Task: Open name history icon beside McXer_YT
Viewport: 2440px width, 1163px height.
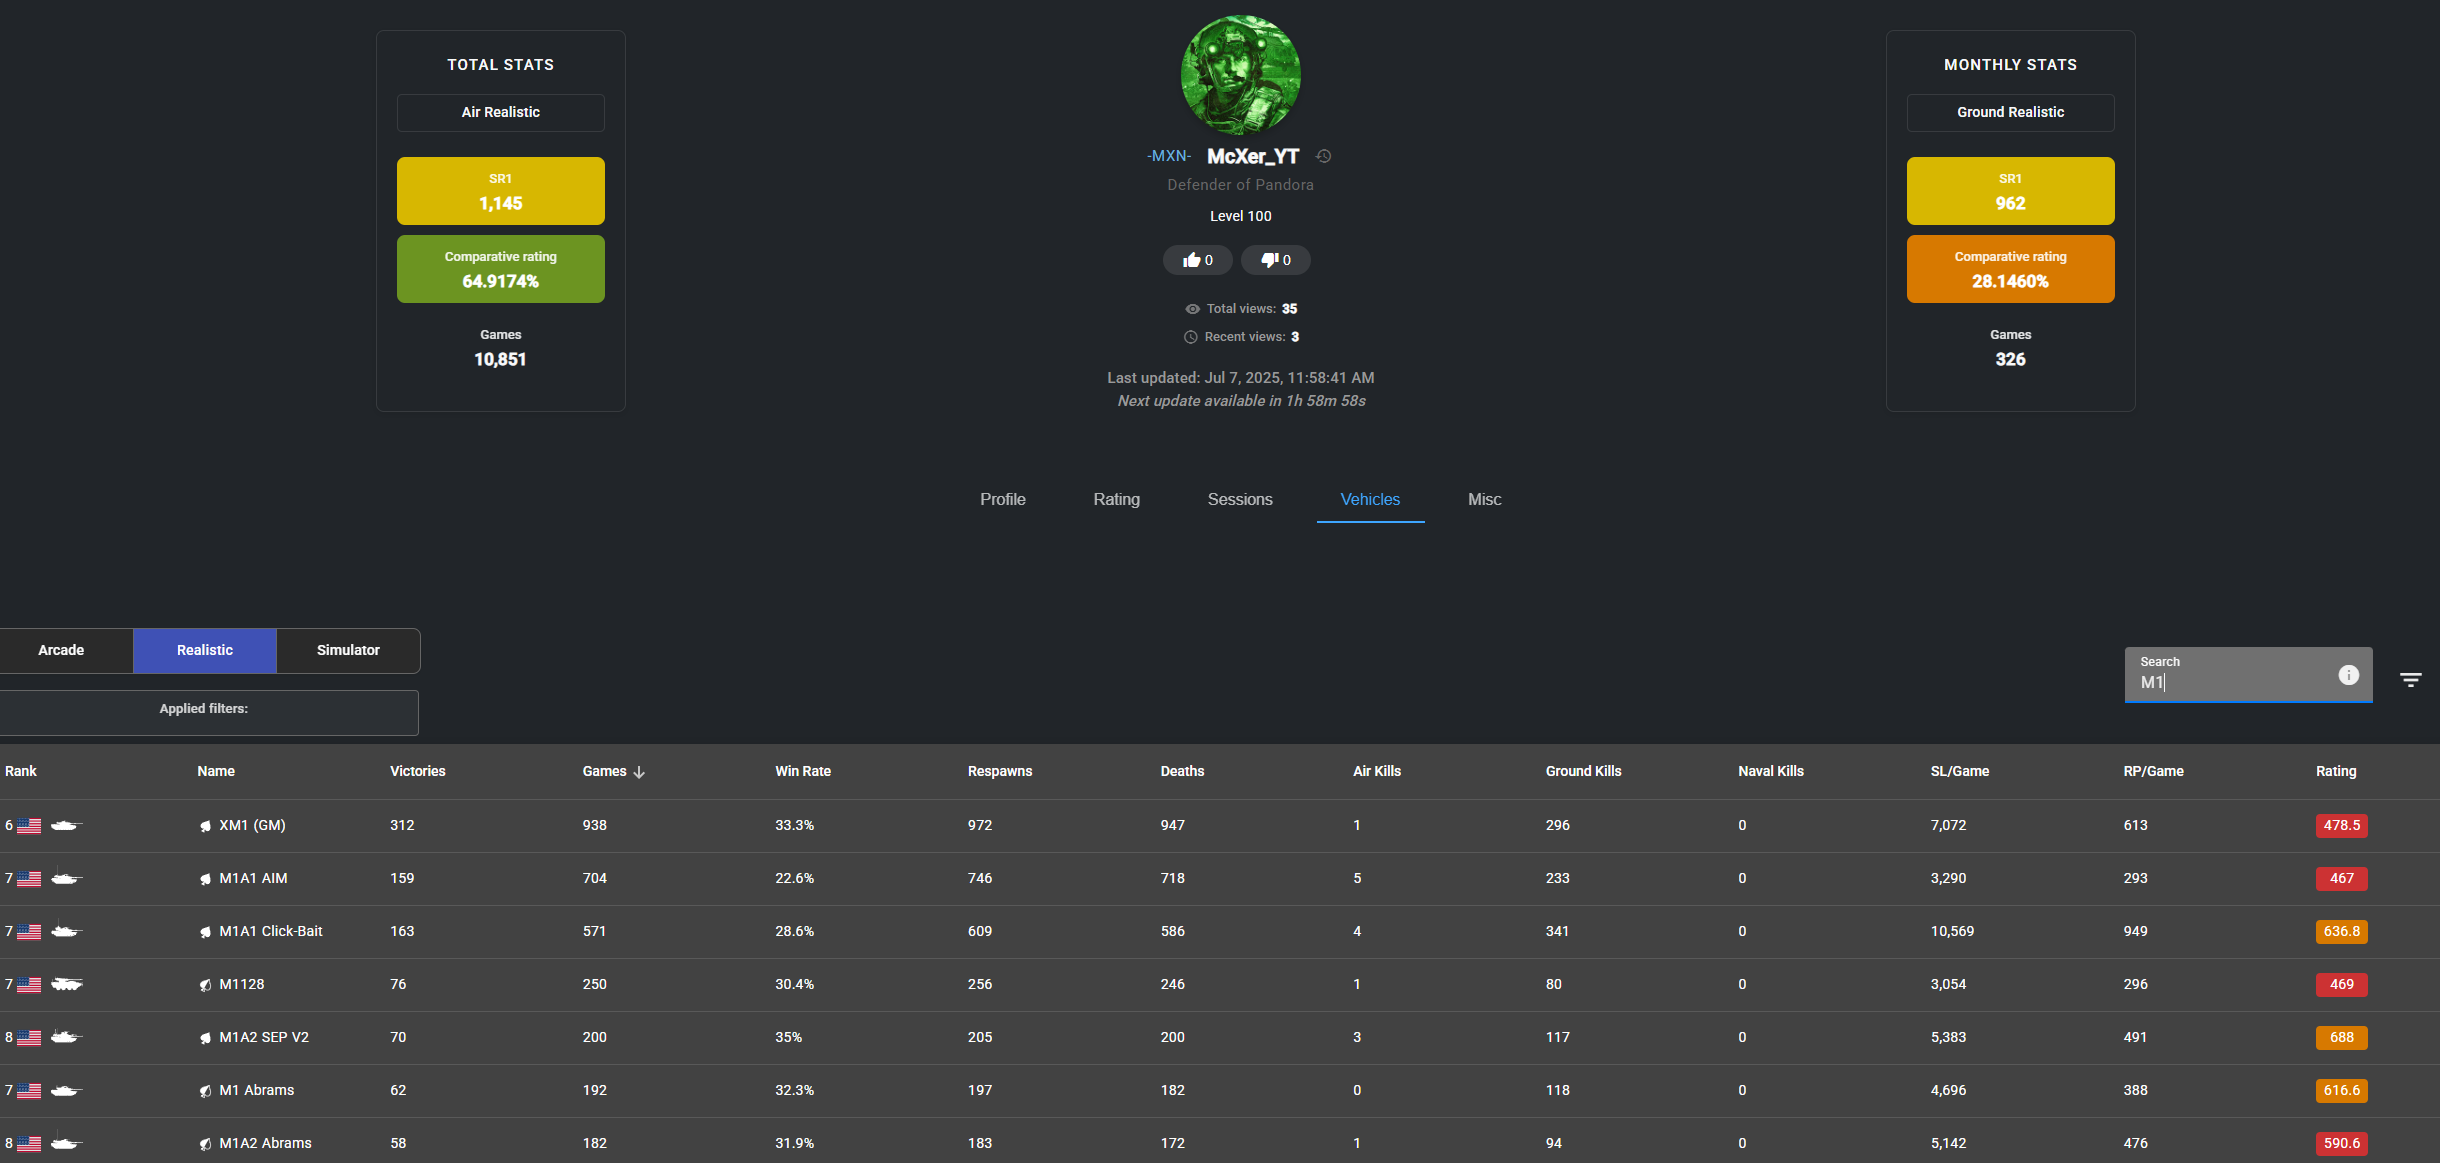Action: click(1323, 156)
